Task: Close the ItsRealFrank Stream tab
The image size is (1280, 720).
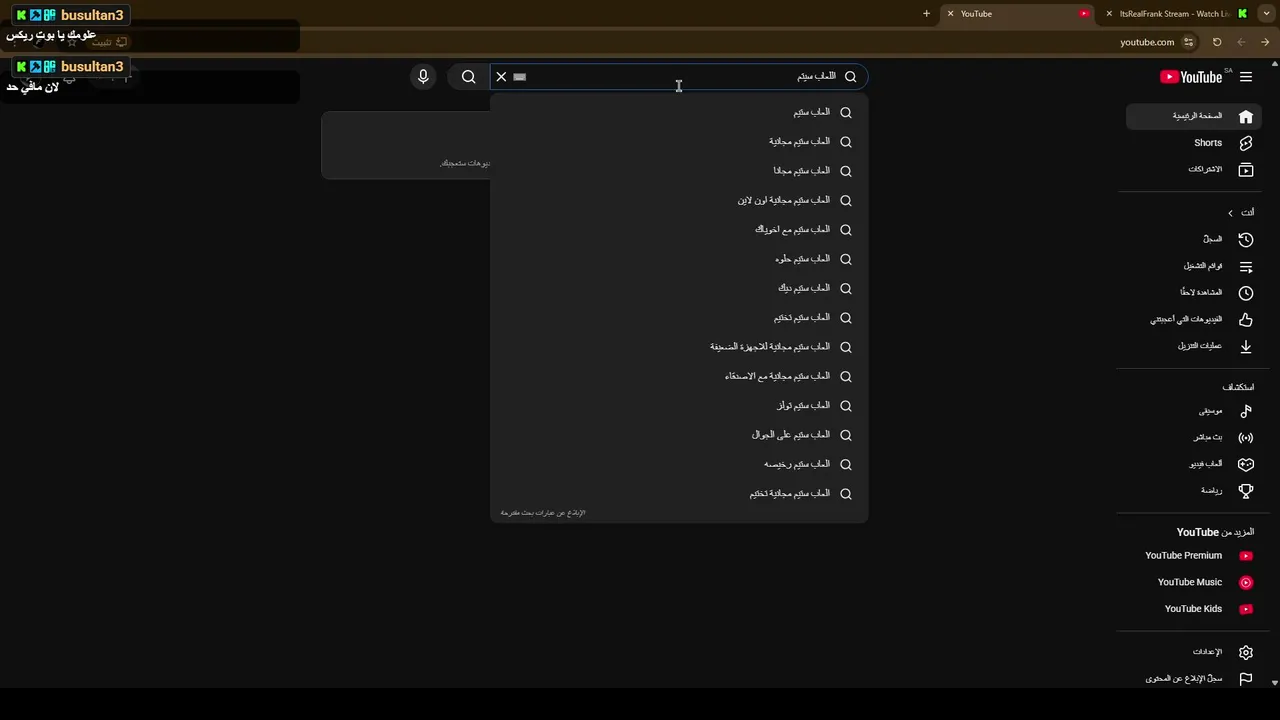Action: [x=1109, y=14]
